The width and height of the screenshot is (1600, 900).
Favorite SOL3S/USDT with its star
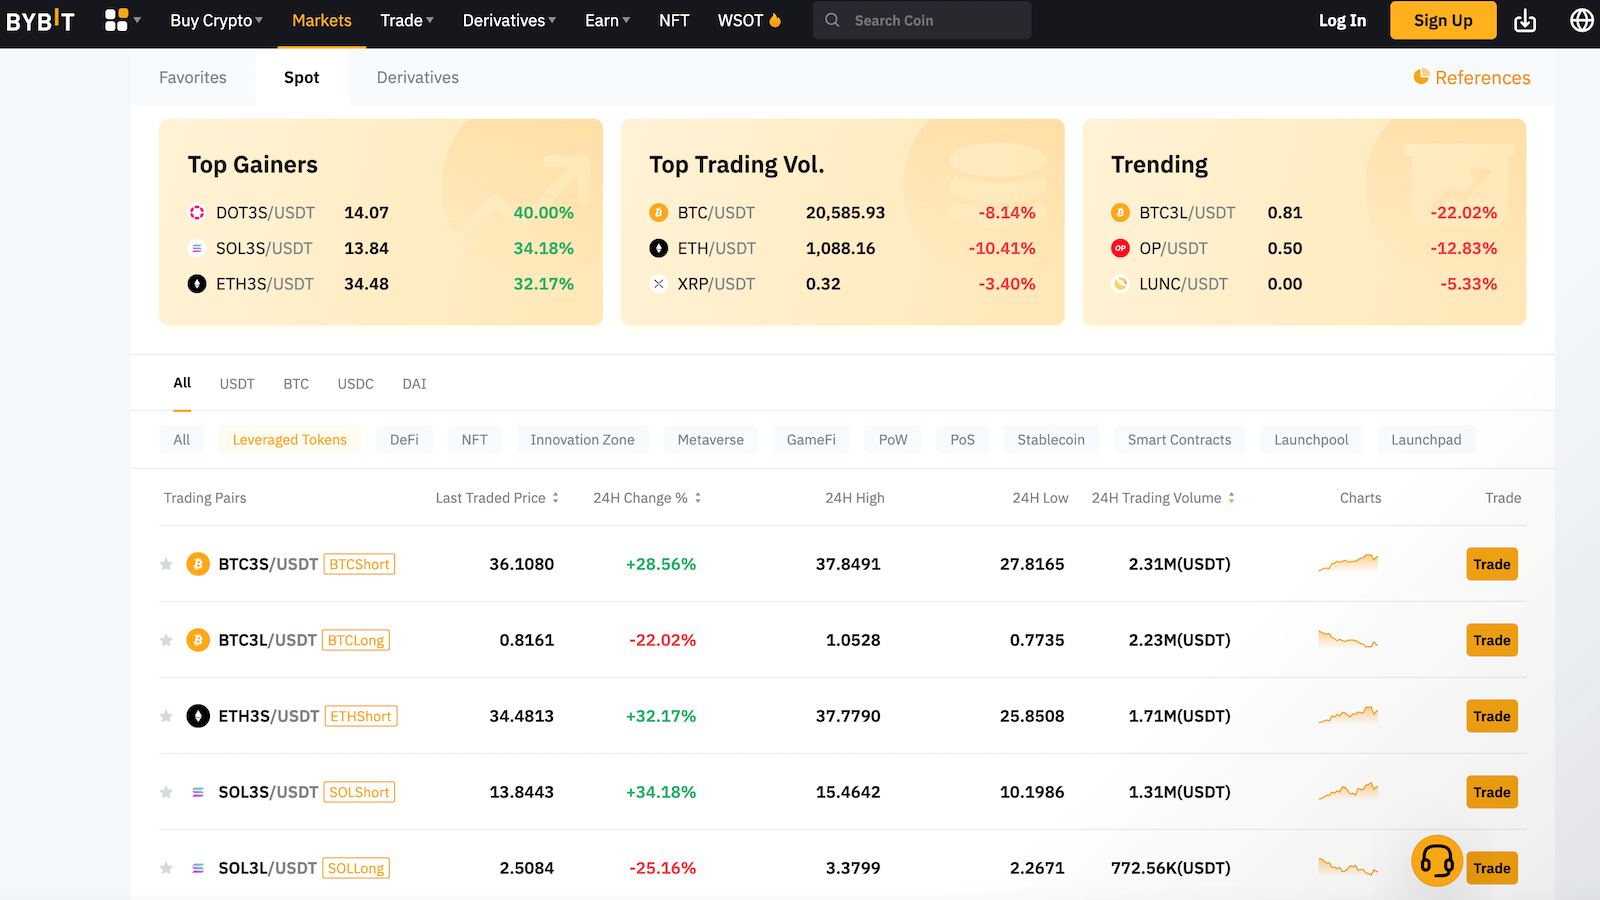pos(166,792)
